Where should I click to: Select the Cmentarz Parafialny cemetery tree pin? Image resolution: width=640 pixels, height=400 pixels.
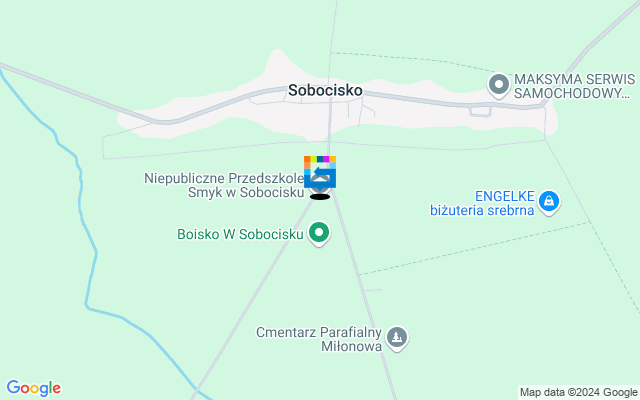click(397, 338)
